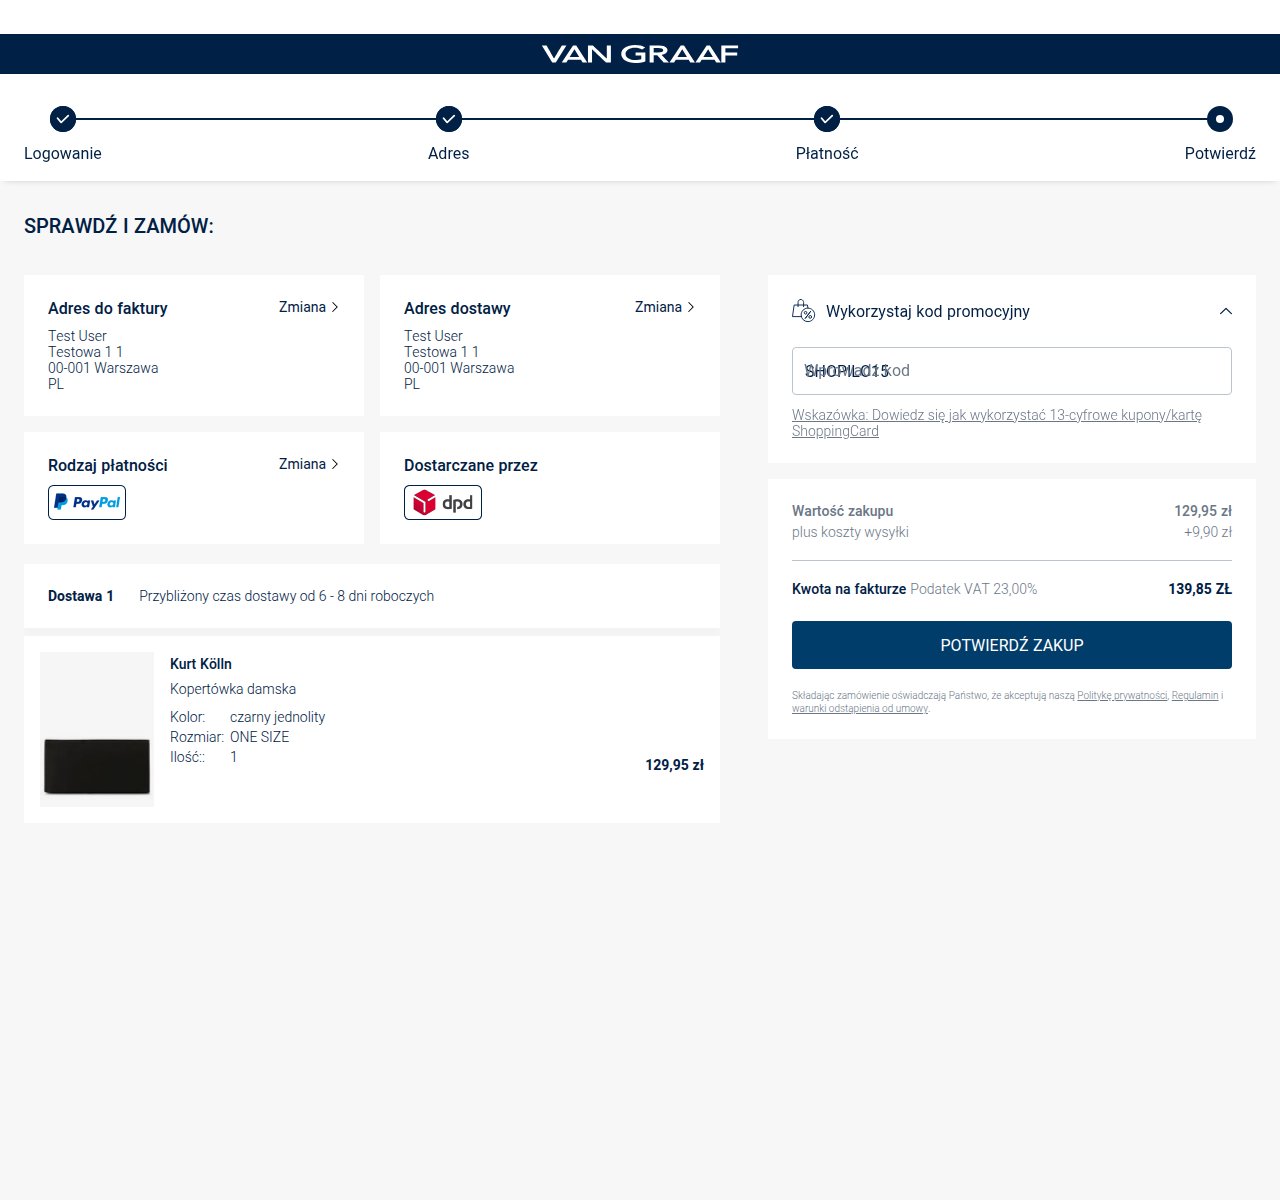The height and width of the screenshot is (1200, 1280).
Task: Click the promo code coupon icon
Action: pyautogui.click(x=803, y=311)
